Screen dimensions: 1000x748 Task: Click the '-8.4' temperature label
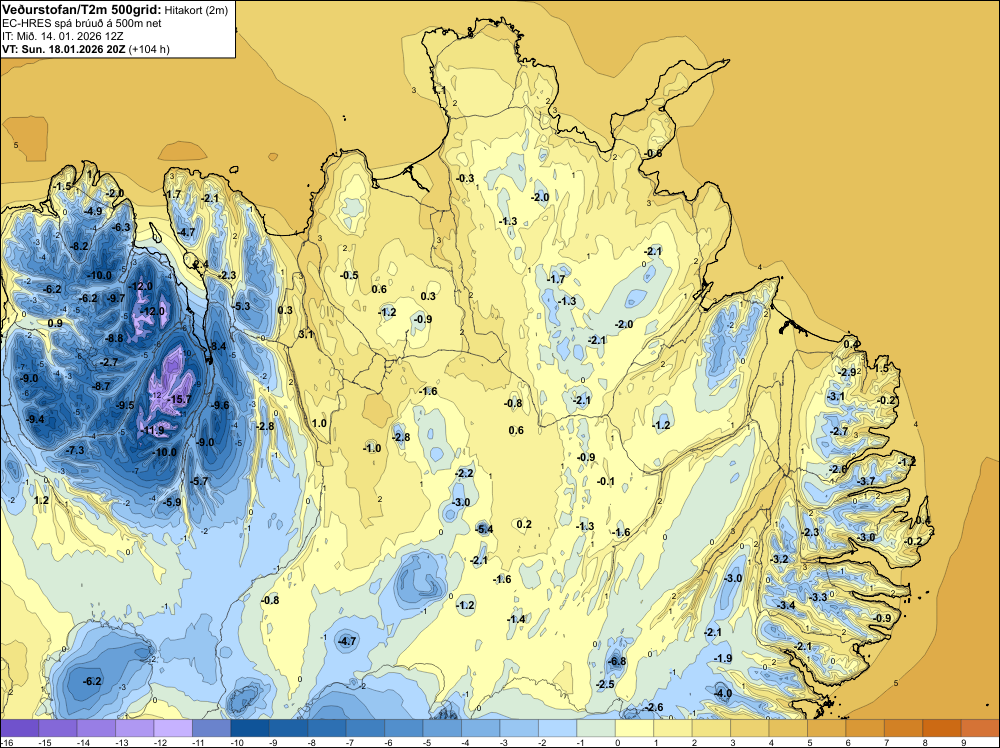(x=218, y=346)
